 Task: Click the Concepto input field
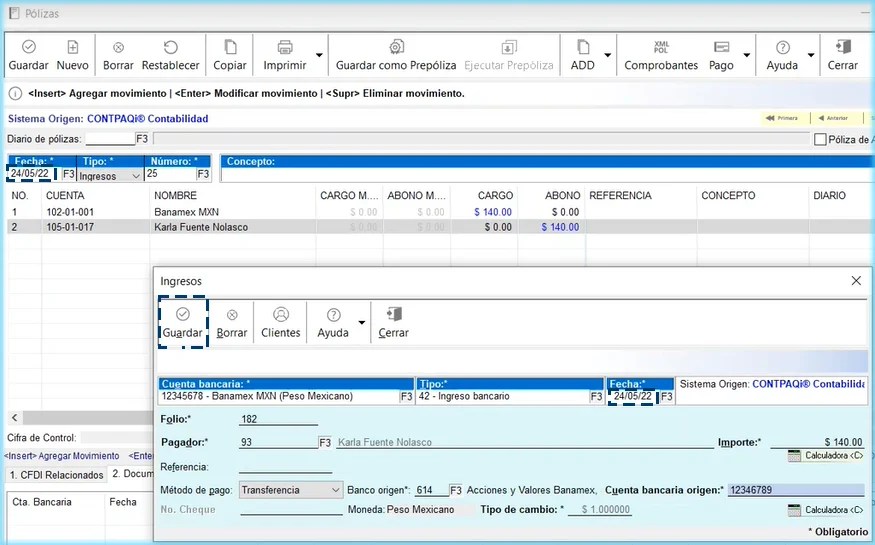coord(547,175)
